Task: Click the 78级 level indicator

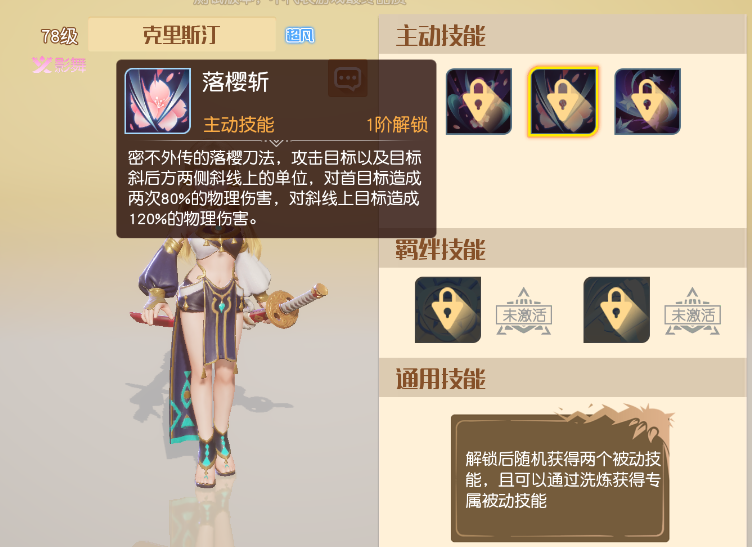Action: pyautogui.click(x=59, y=36)
